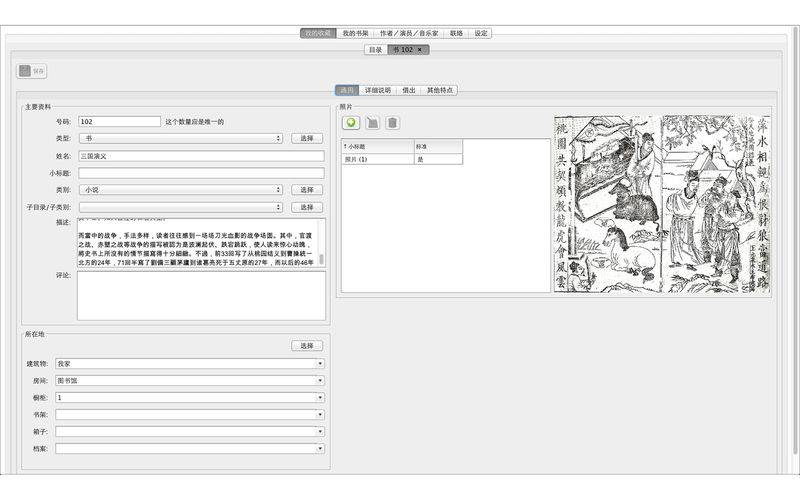
Task: Expand the 档案 combo box
Action: pos(320,448)
